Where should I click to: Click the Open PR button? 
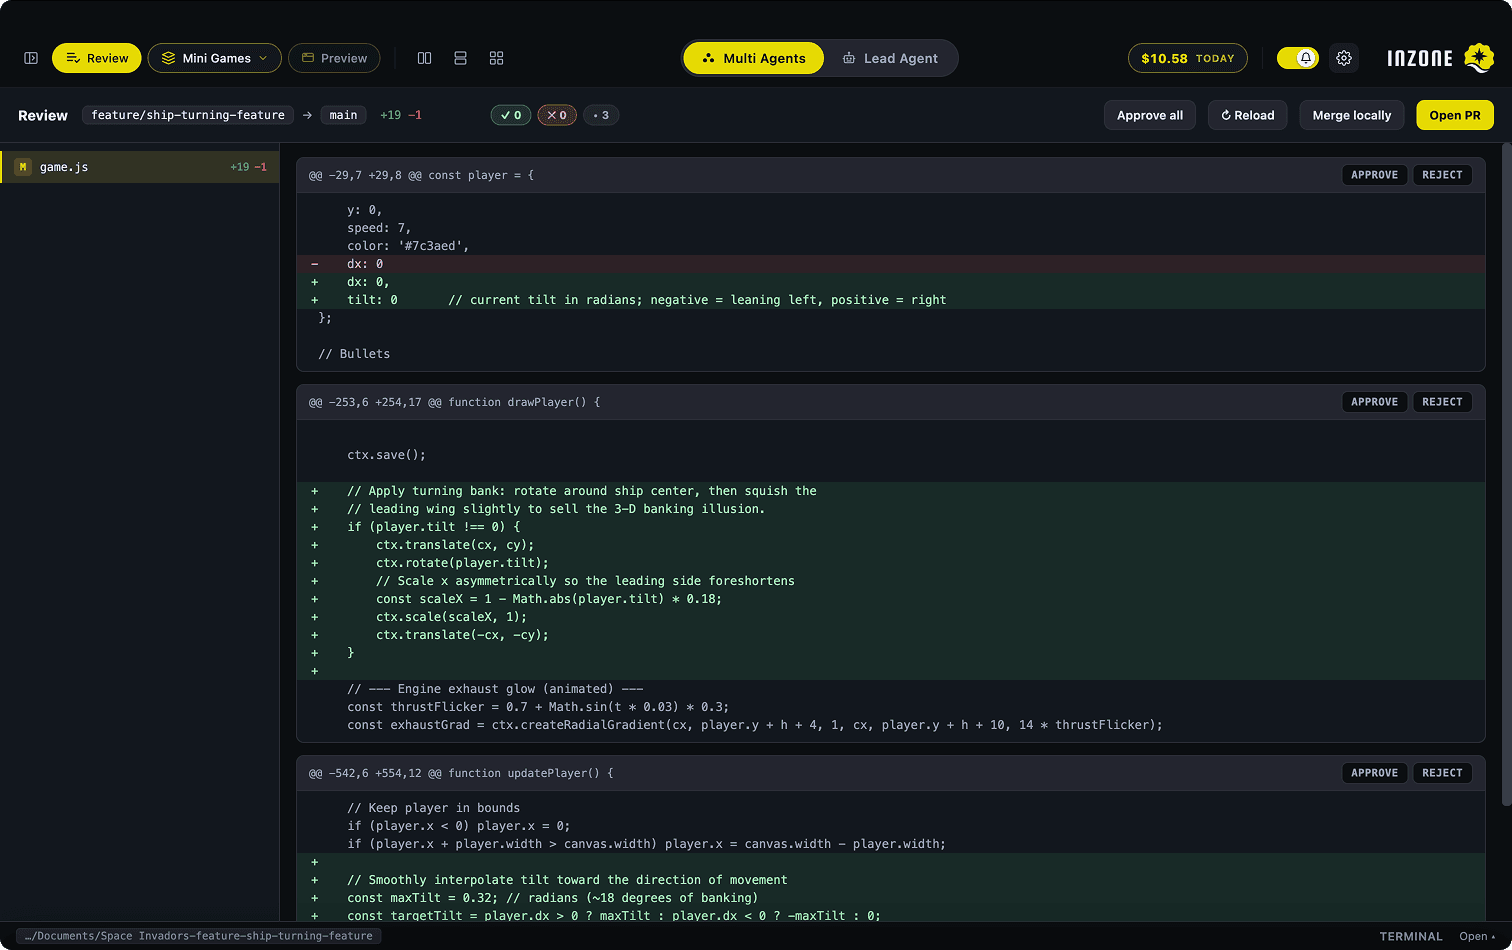[1455, 115]
